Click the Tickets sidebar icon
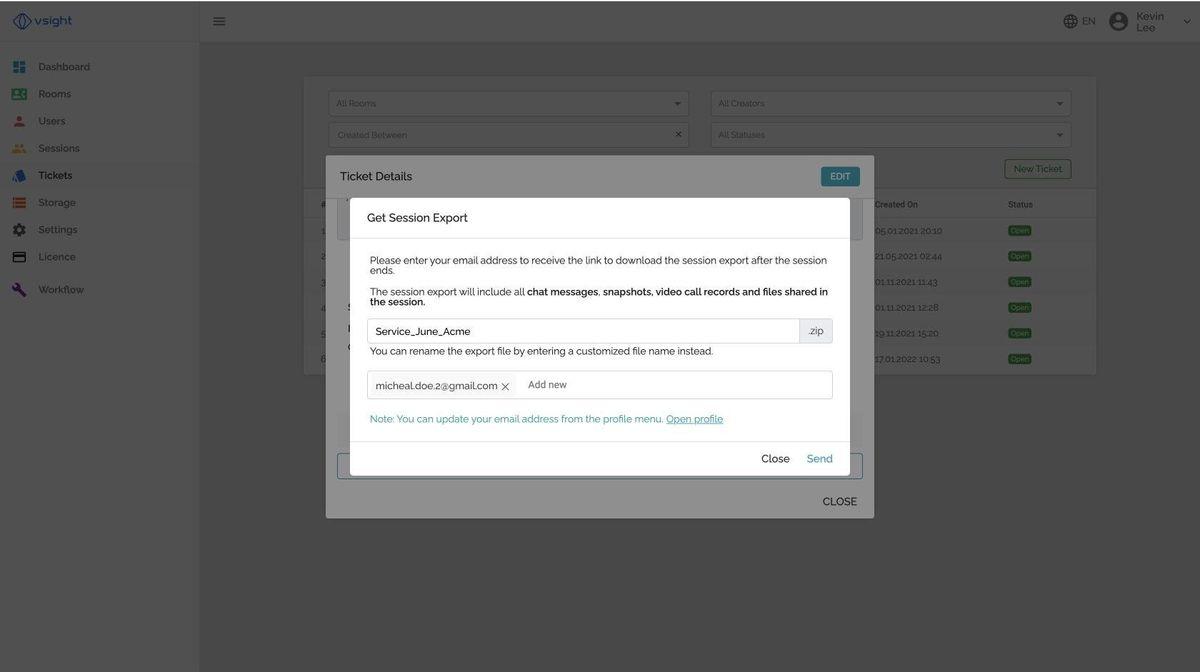Screen dimensions: 1200x672 coord(19,175)
